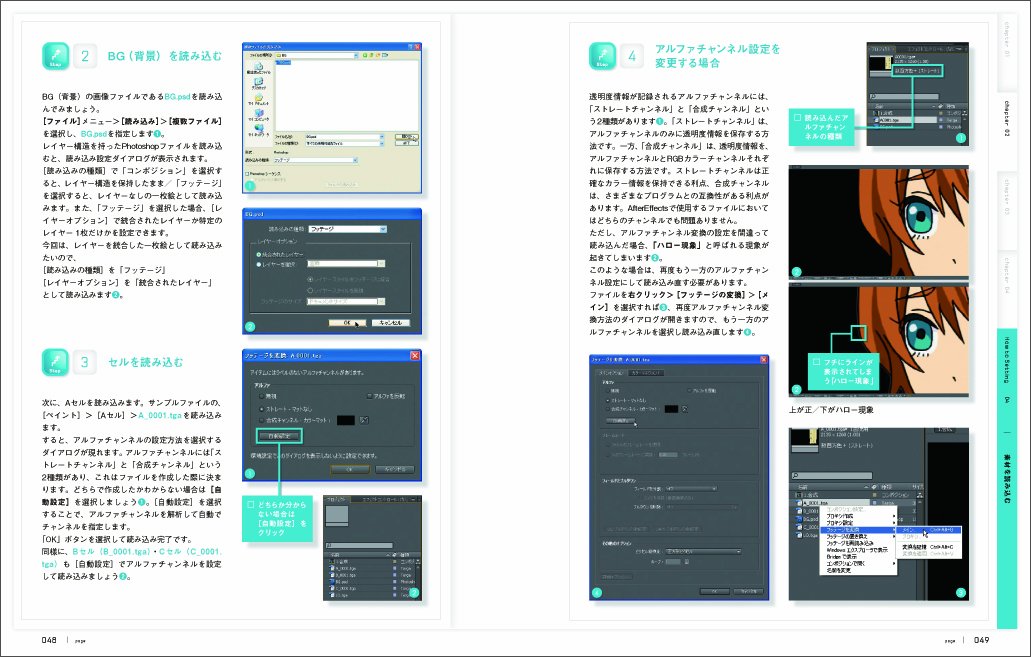Click B_0001 file icon behind the context menu
1031x657 pixels.
[800, 511]
